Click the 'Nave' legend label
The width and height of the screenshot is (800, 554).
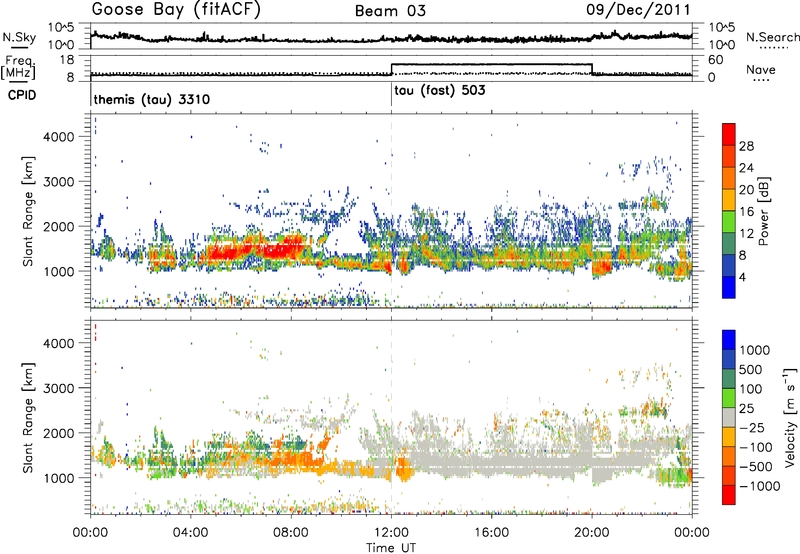tap(761, 69)
